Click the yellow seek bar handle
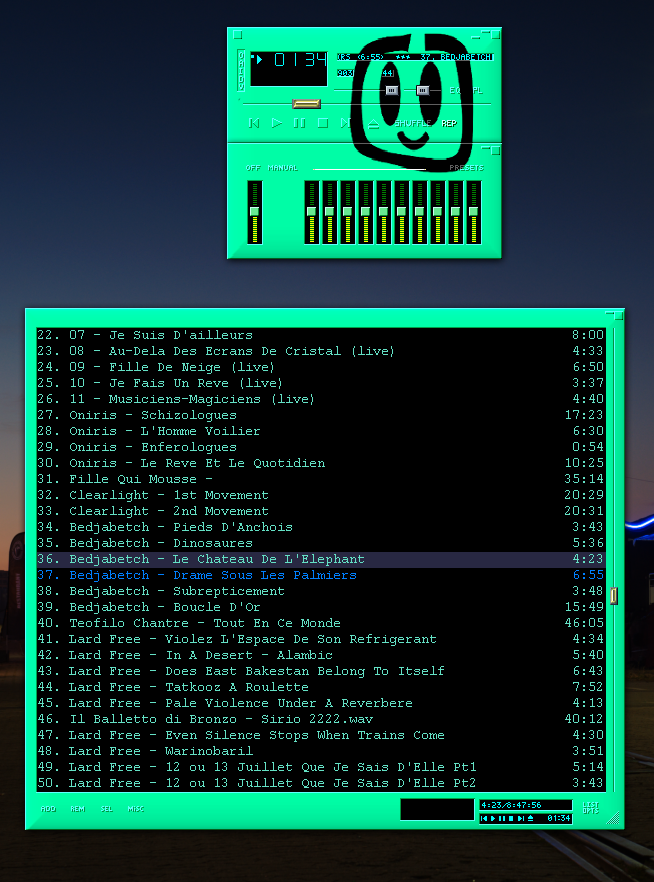This screenshot has height=882, width=654. [x=306, y=104]
